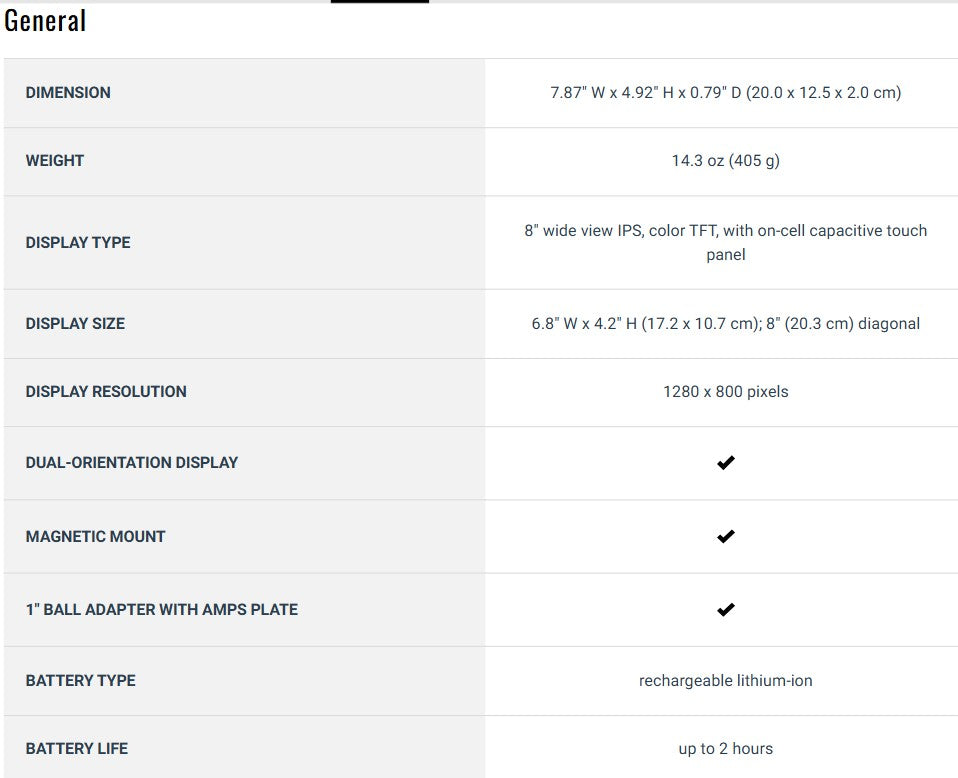Select the BATTERY LIFE label
The image size is (958, 778).
pyautogui.click(x=77, y=749)
